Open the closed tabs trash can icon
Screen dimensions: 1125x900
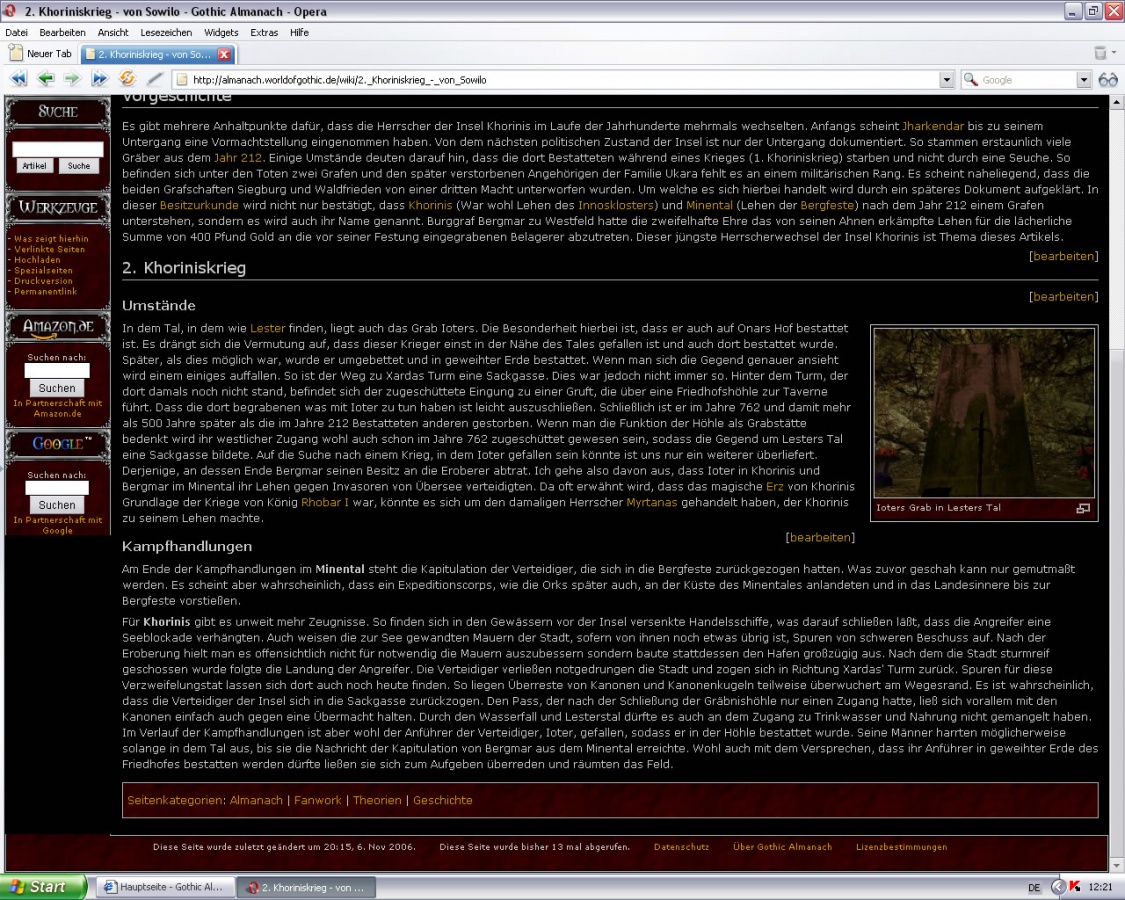click(x=1099, y=53)
